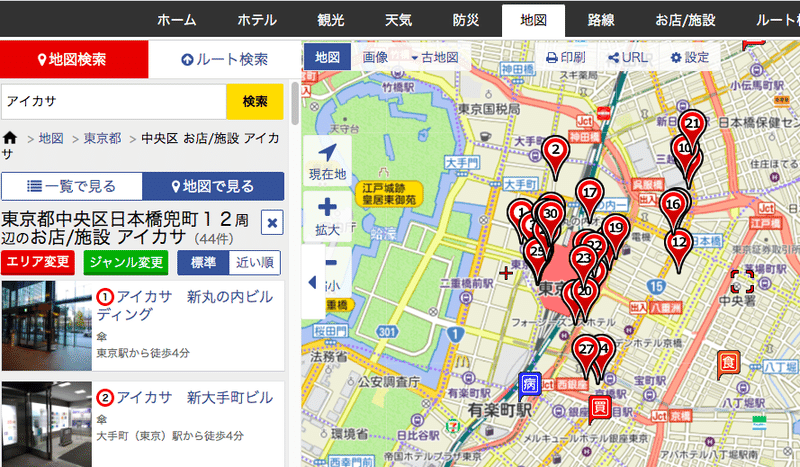Zoom in with the 拡大 plus button
This screenshot has width=800, height=467.
coord(327,216)
